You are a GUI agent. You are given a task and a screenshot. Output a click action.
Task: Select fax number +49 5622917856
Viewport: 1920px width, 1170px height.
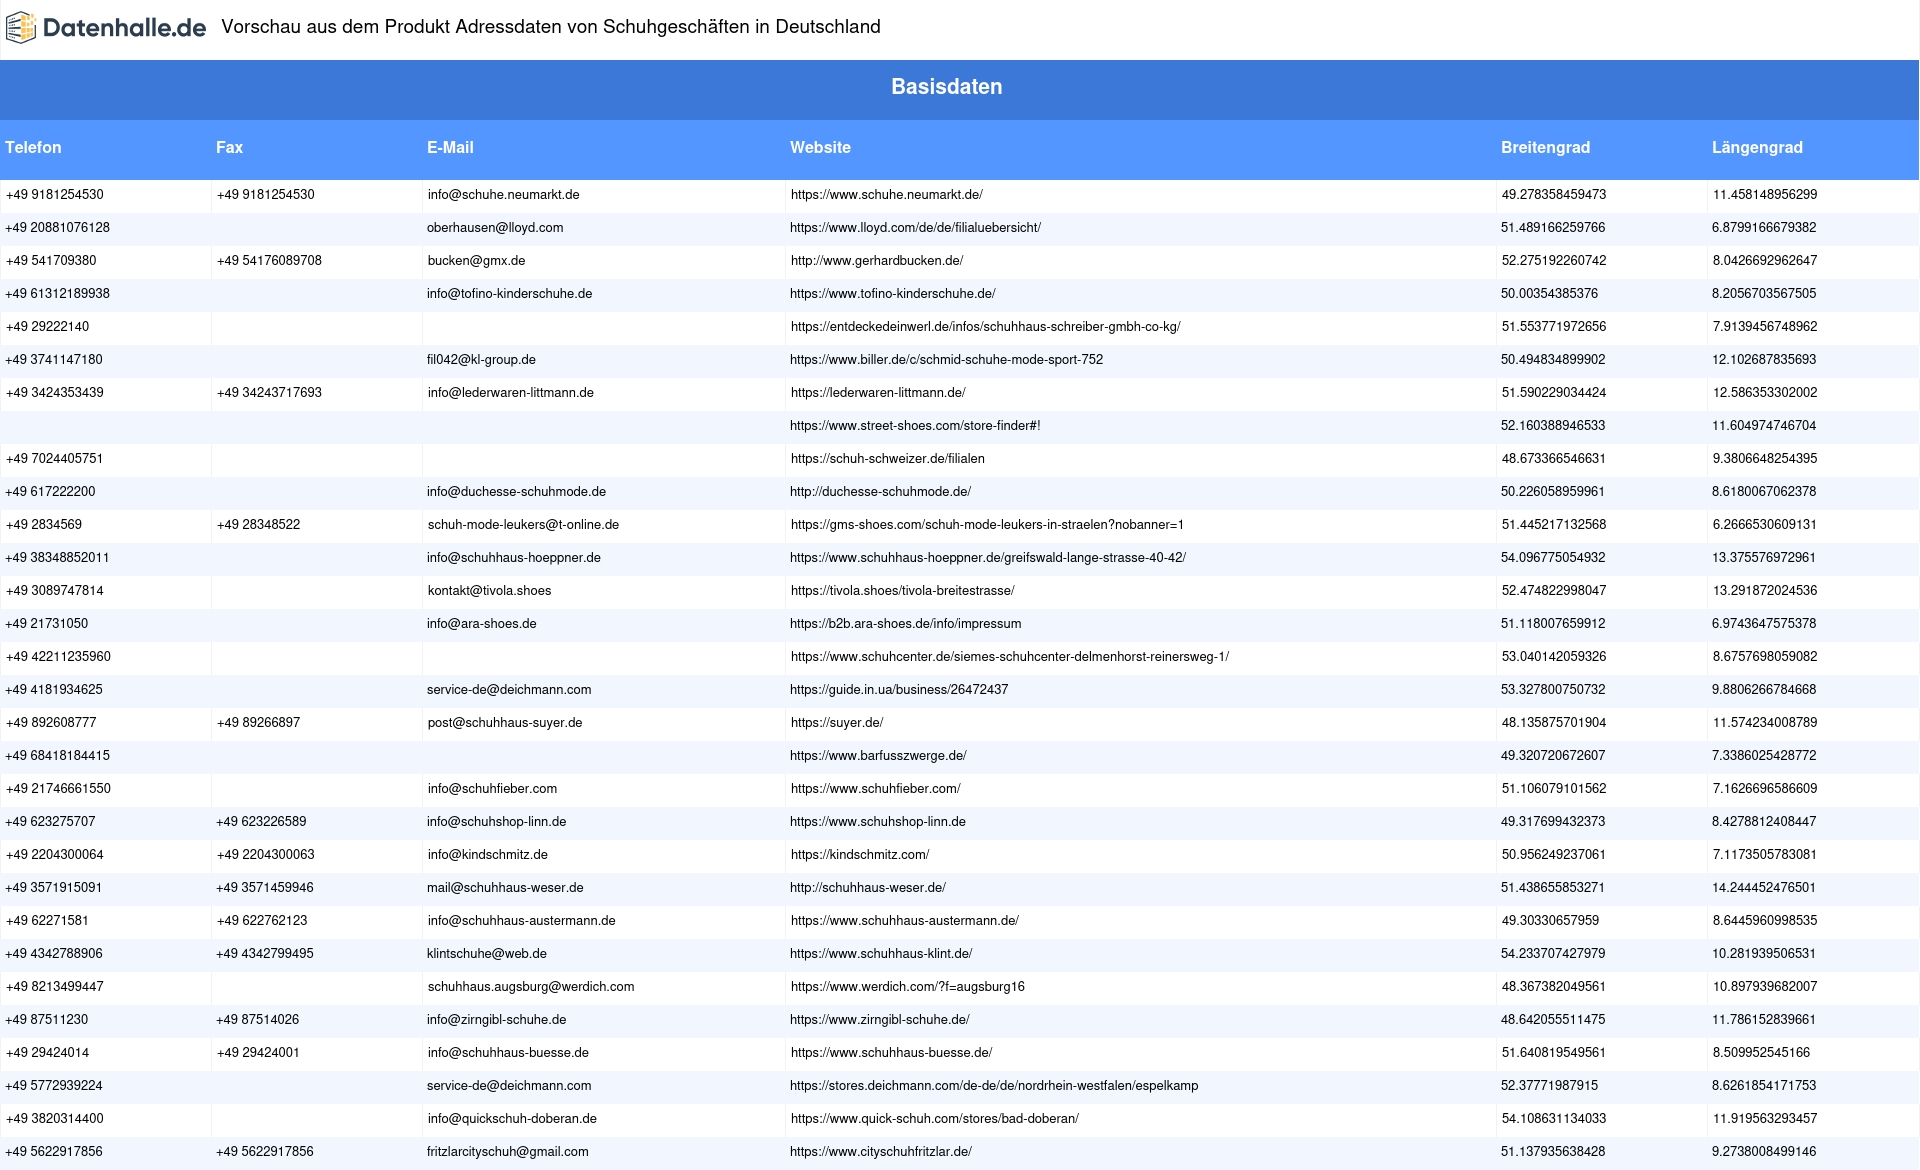click(x=265, y=1152)
